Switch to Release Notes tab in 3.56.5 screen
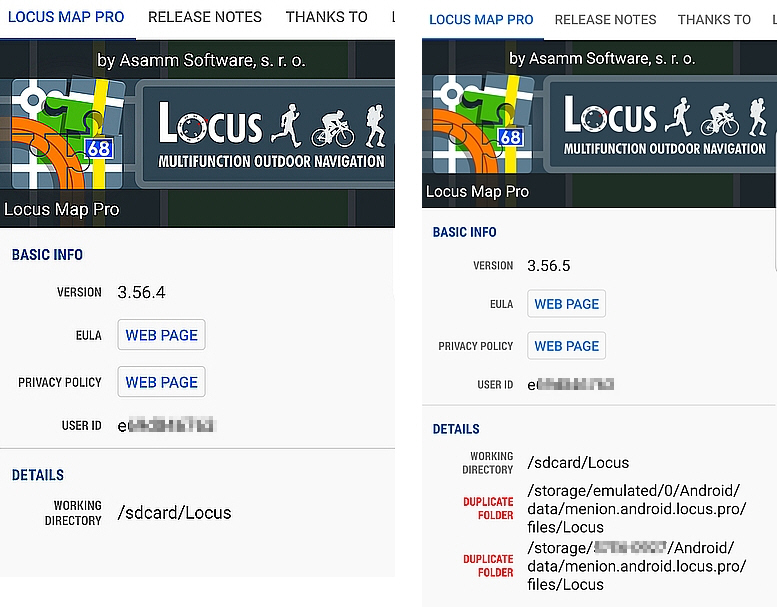The width and height of the screenshot is (778, 607). [x=605, y=19]
